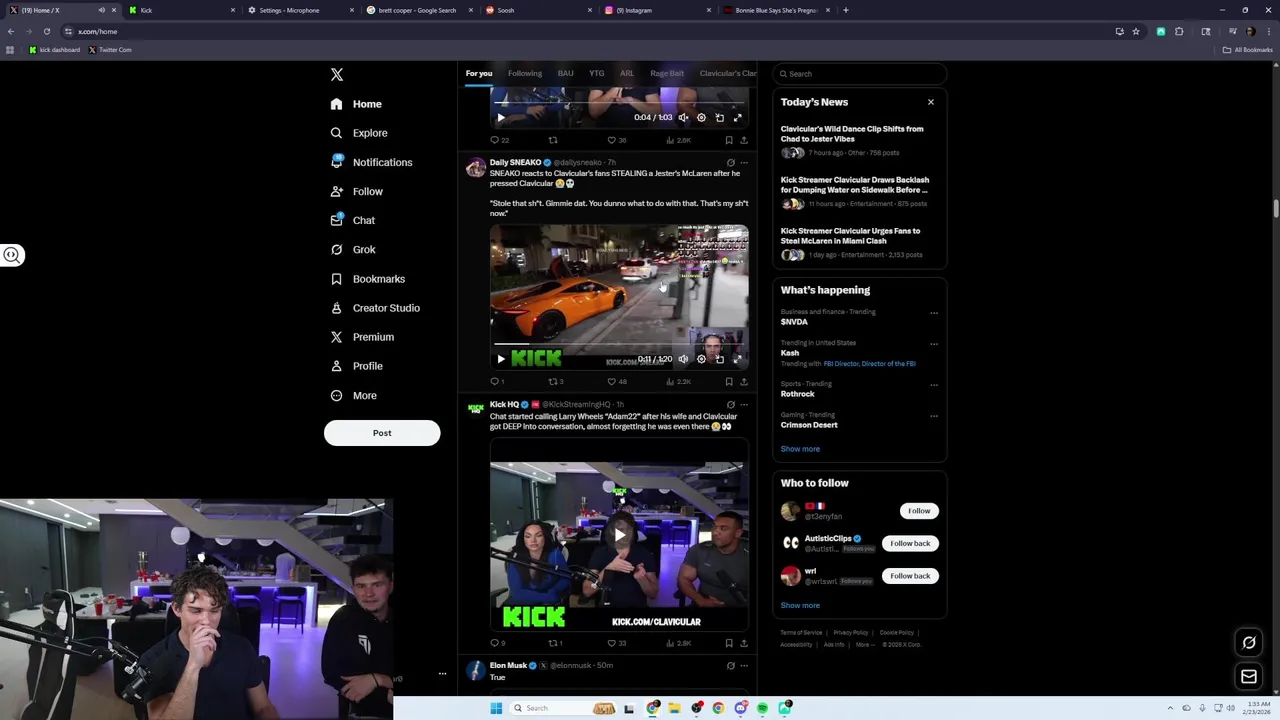1280x720 pixels.
Task: Bookmark the Kick HQ post
Action: pos(729,643)
